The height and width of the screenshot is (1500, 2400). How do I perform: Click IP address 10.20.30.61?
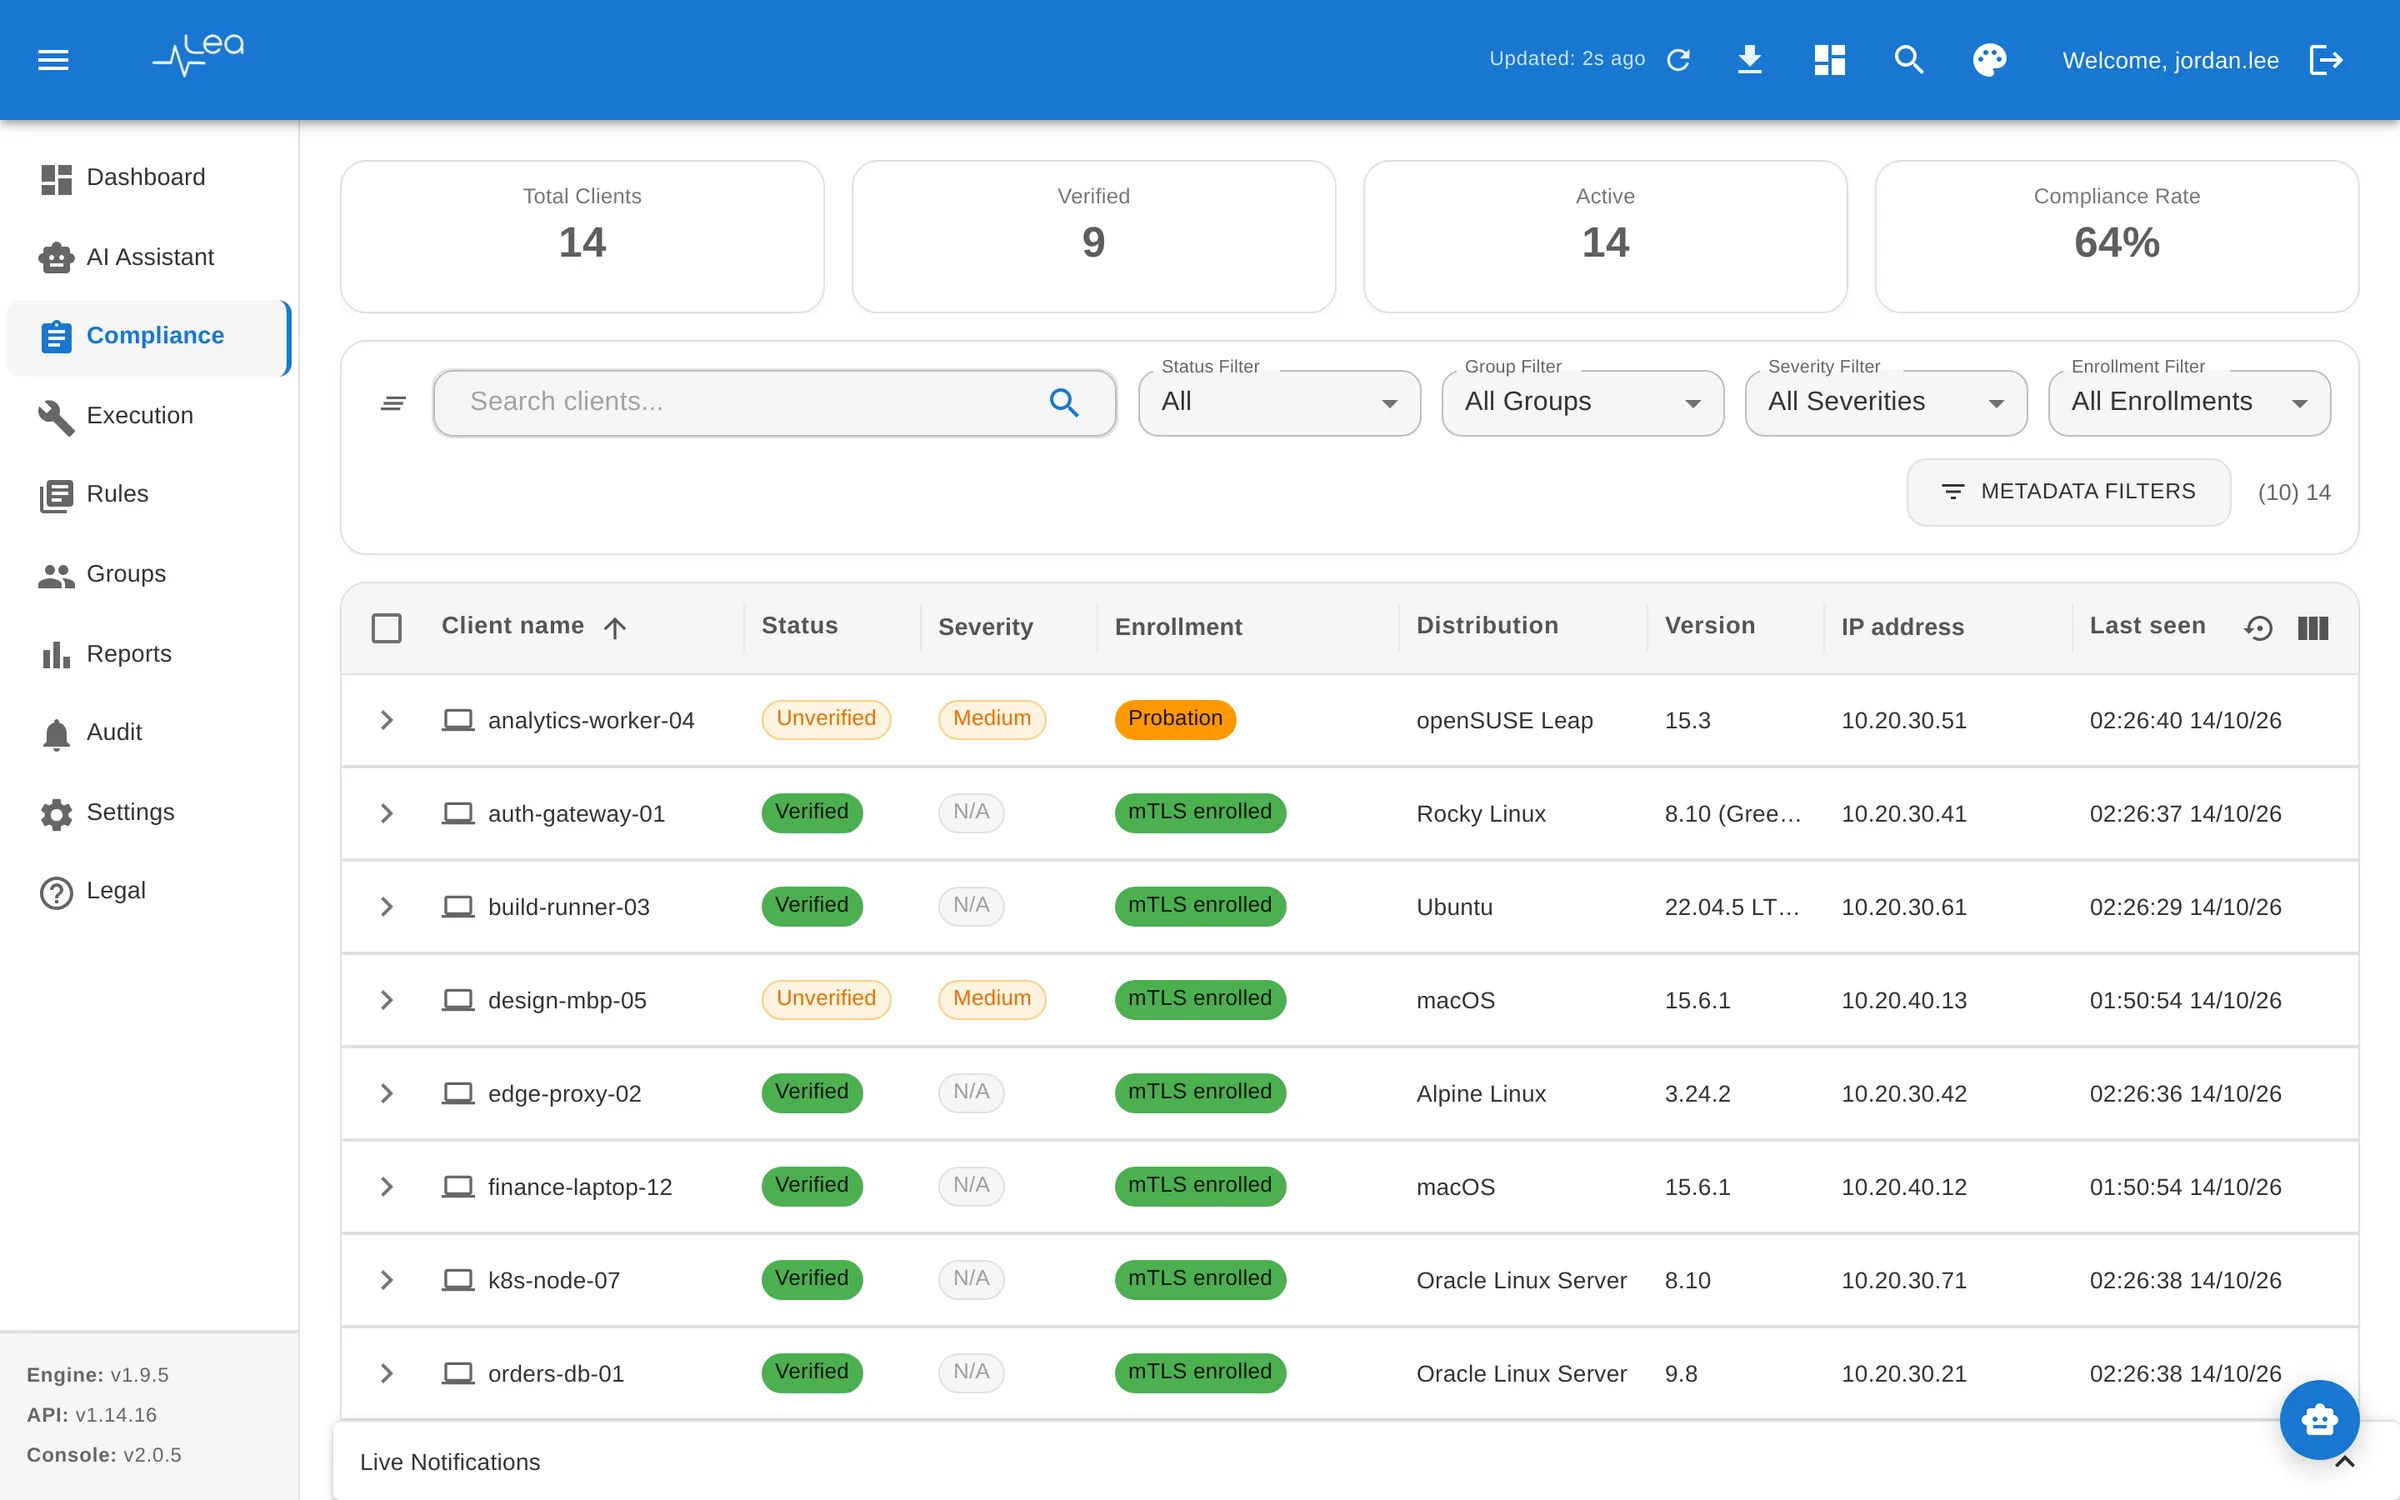pos(1904,907)
